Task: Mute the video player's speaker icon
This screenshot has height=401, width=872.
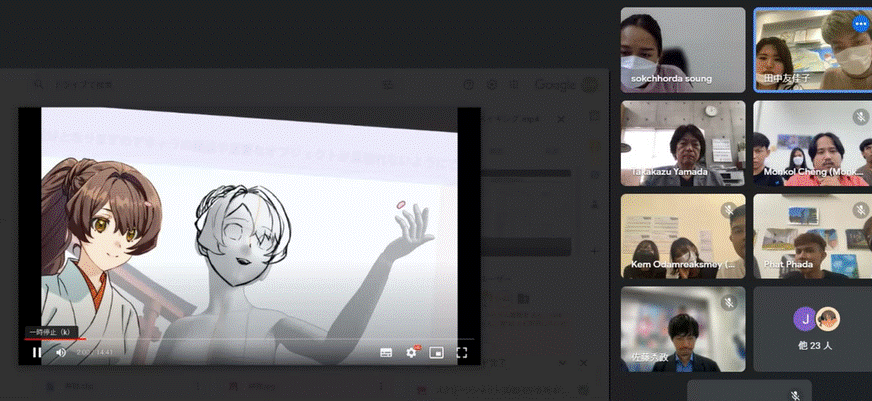Action: pyautogui.click(x=61, y=353)
